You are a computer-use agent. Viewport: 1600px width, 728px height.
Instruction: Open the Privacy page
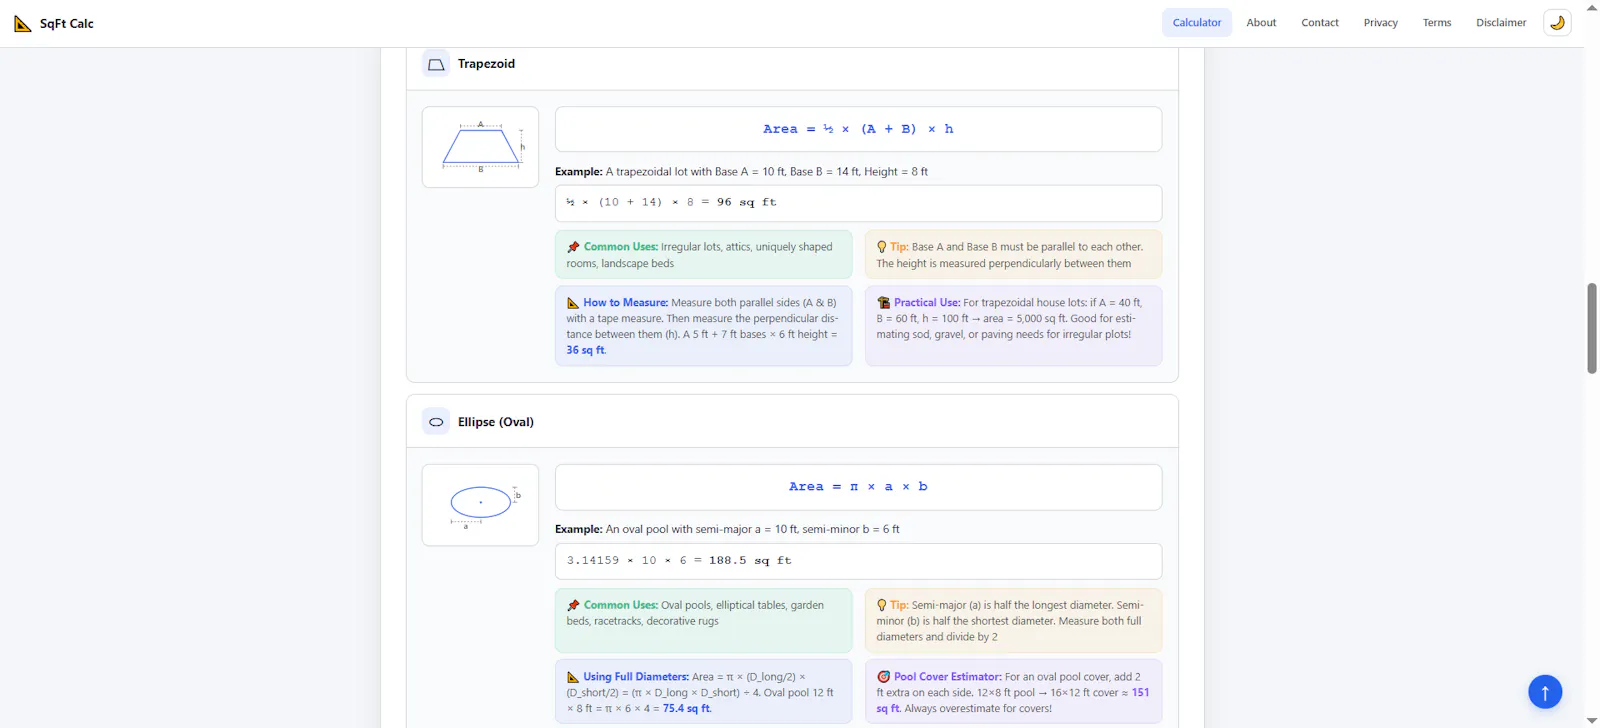click(1381, 22)
